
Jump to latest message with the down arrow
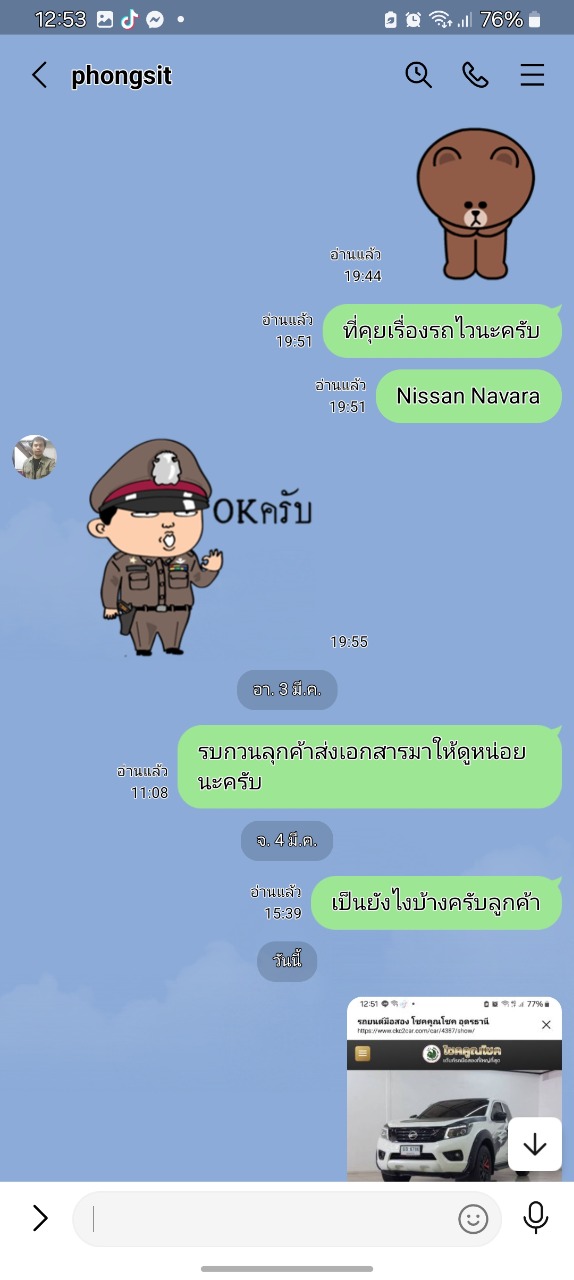[535, 1144]
